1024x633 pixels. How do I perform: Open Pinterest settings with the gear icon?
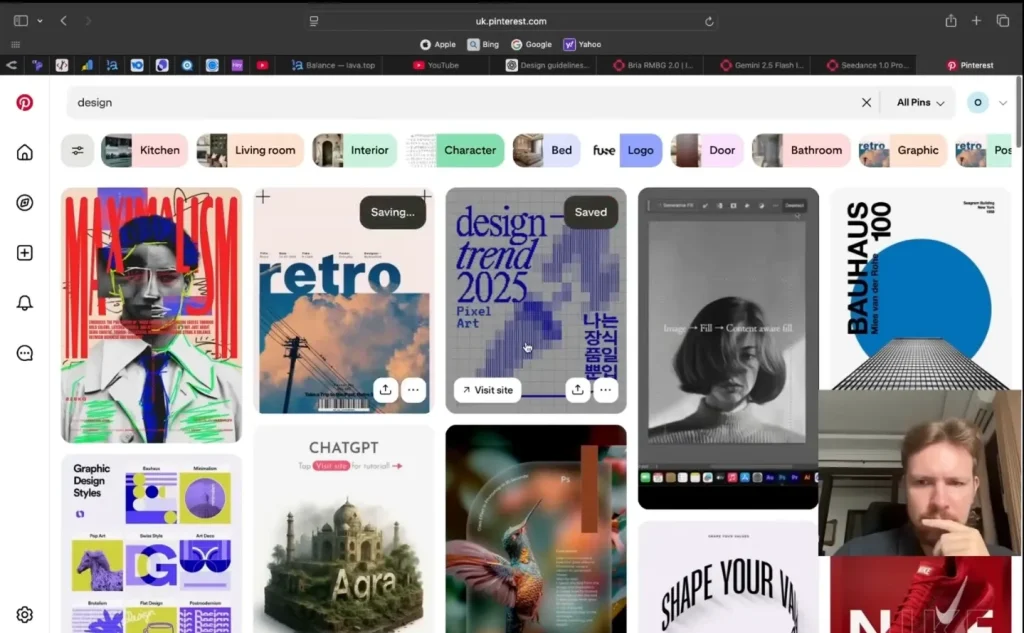[24, 614]
